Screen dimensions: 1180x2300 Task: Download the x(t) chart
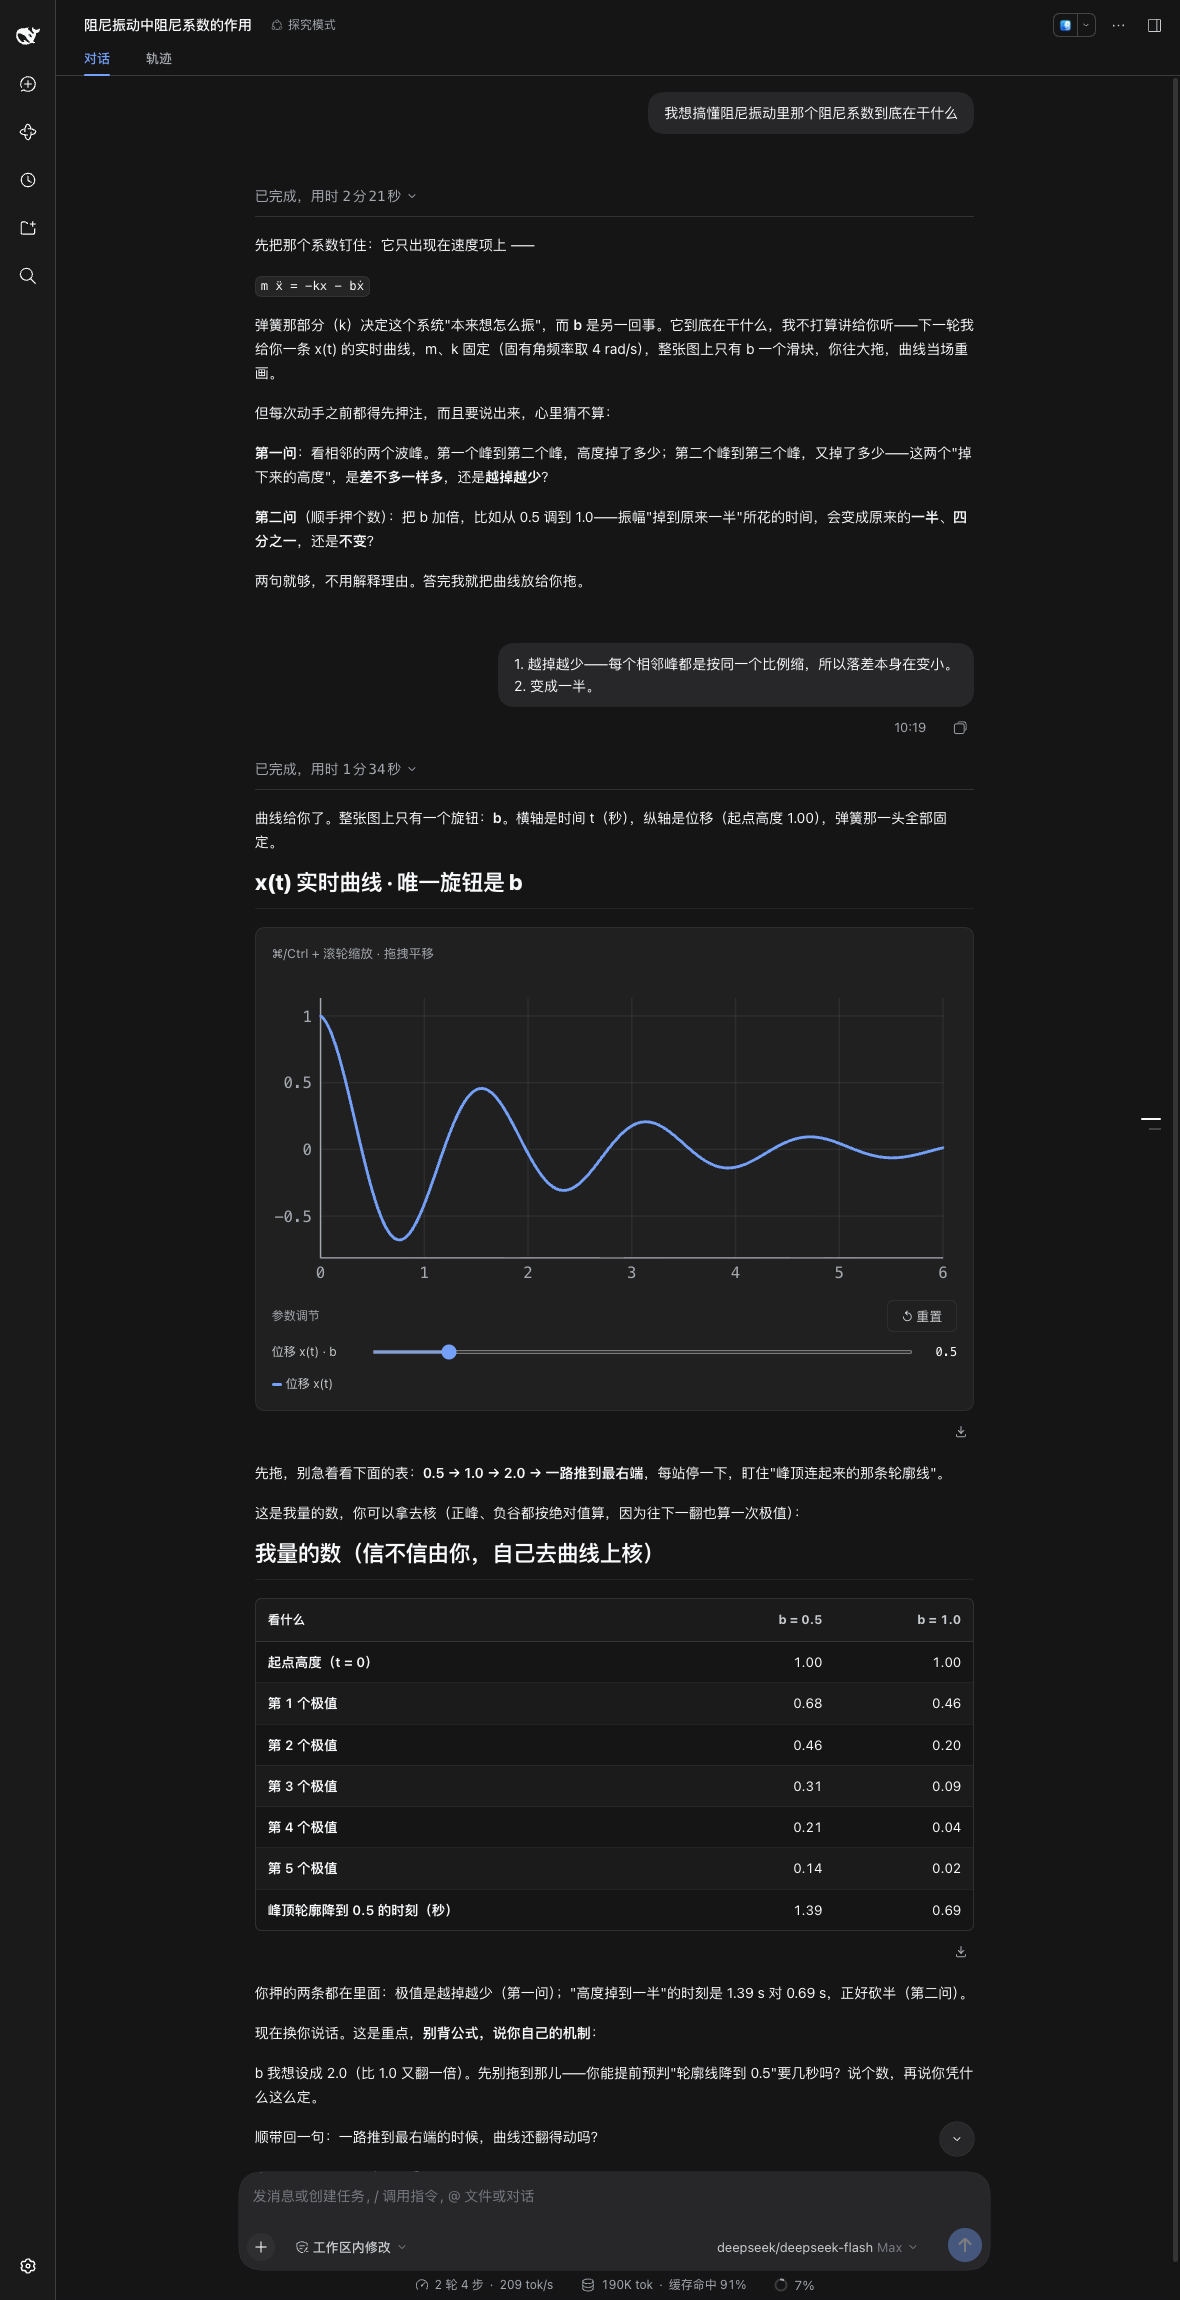click(961, 1432)
